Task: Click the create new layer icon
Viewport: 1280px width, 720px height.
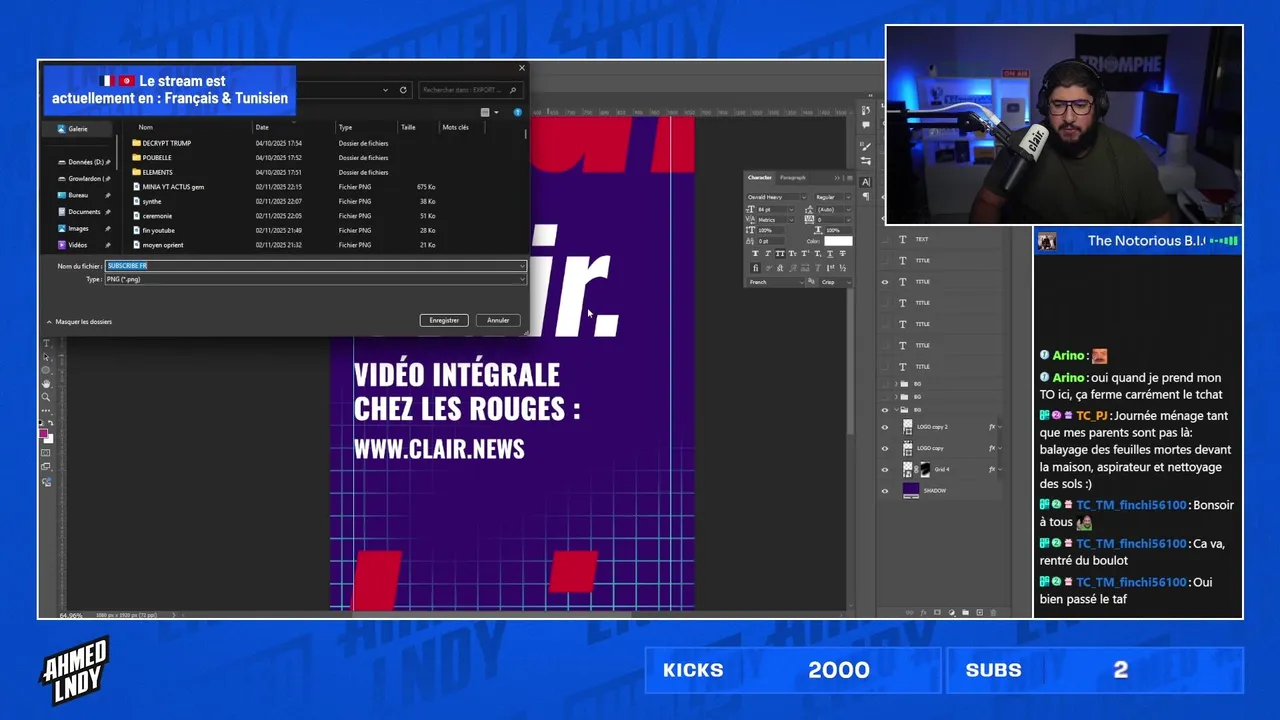Action: pos(980,612)
